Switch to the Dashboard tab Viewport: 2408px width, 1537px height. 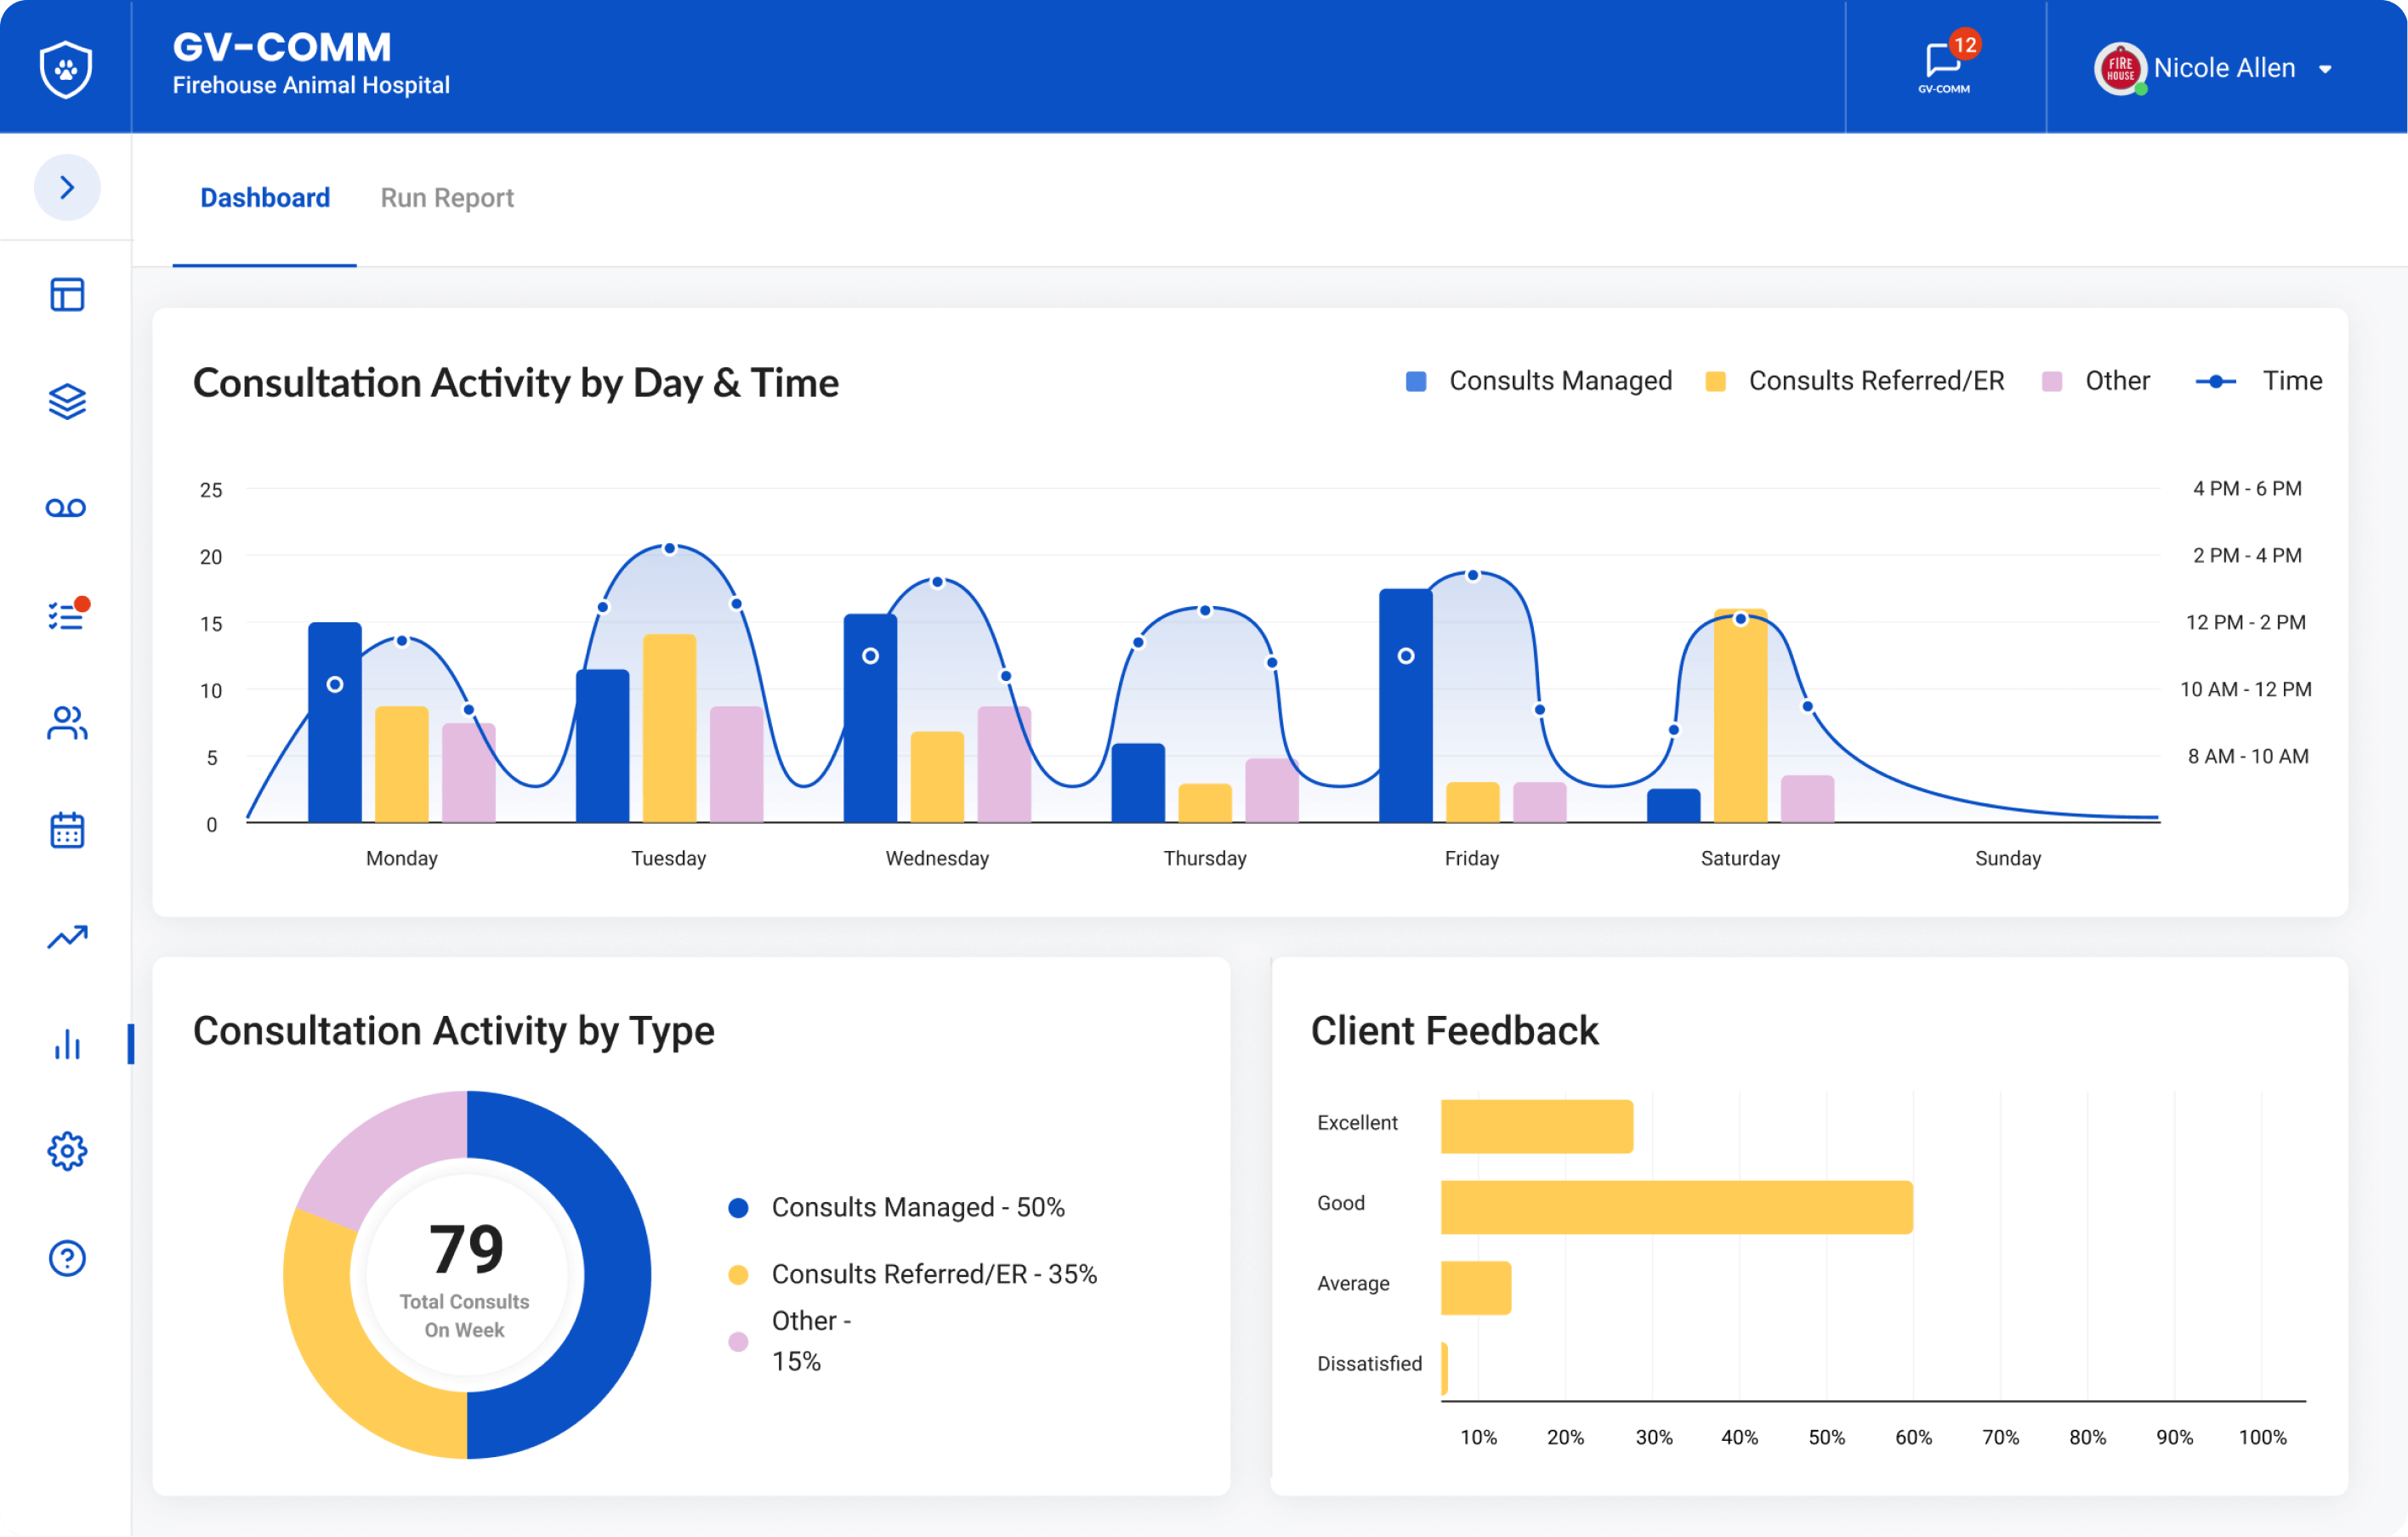coord(265,198)
